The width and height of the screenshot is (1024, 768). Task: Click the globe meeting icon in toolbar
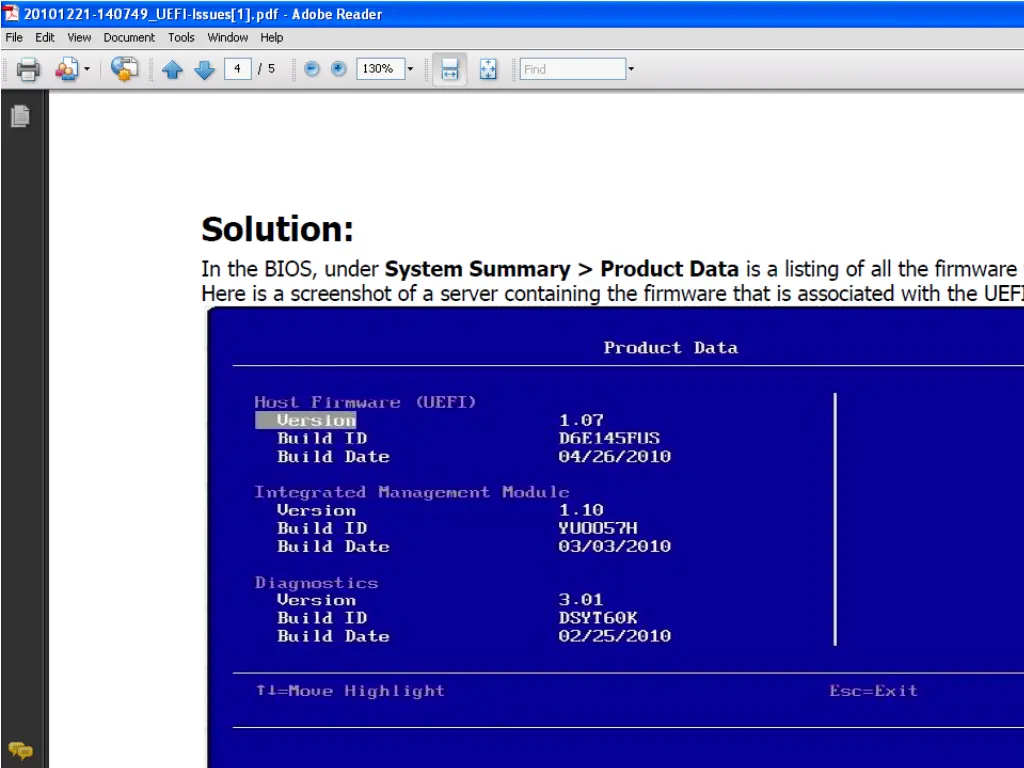[x=124, y=69]
